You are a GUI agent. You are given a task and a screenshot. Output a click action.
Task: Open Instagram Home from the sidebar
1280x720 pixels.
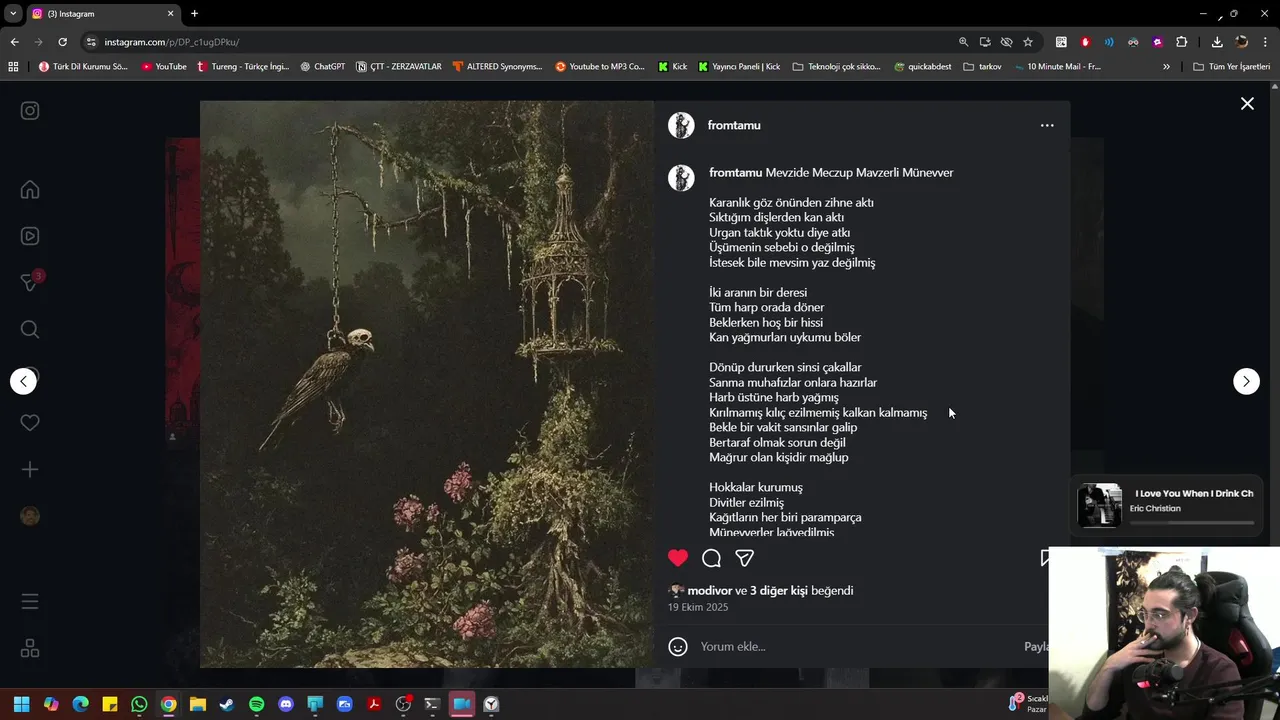coord(30,190)
